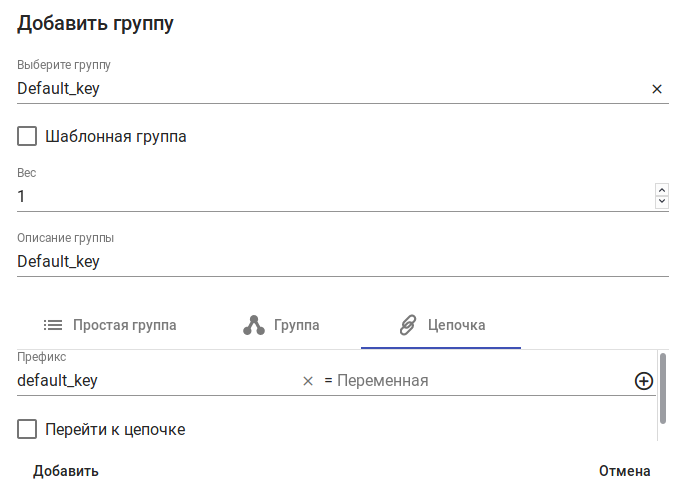Clear the default_key prefix value

pyautogui.click(x=308, y=381)
